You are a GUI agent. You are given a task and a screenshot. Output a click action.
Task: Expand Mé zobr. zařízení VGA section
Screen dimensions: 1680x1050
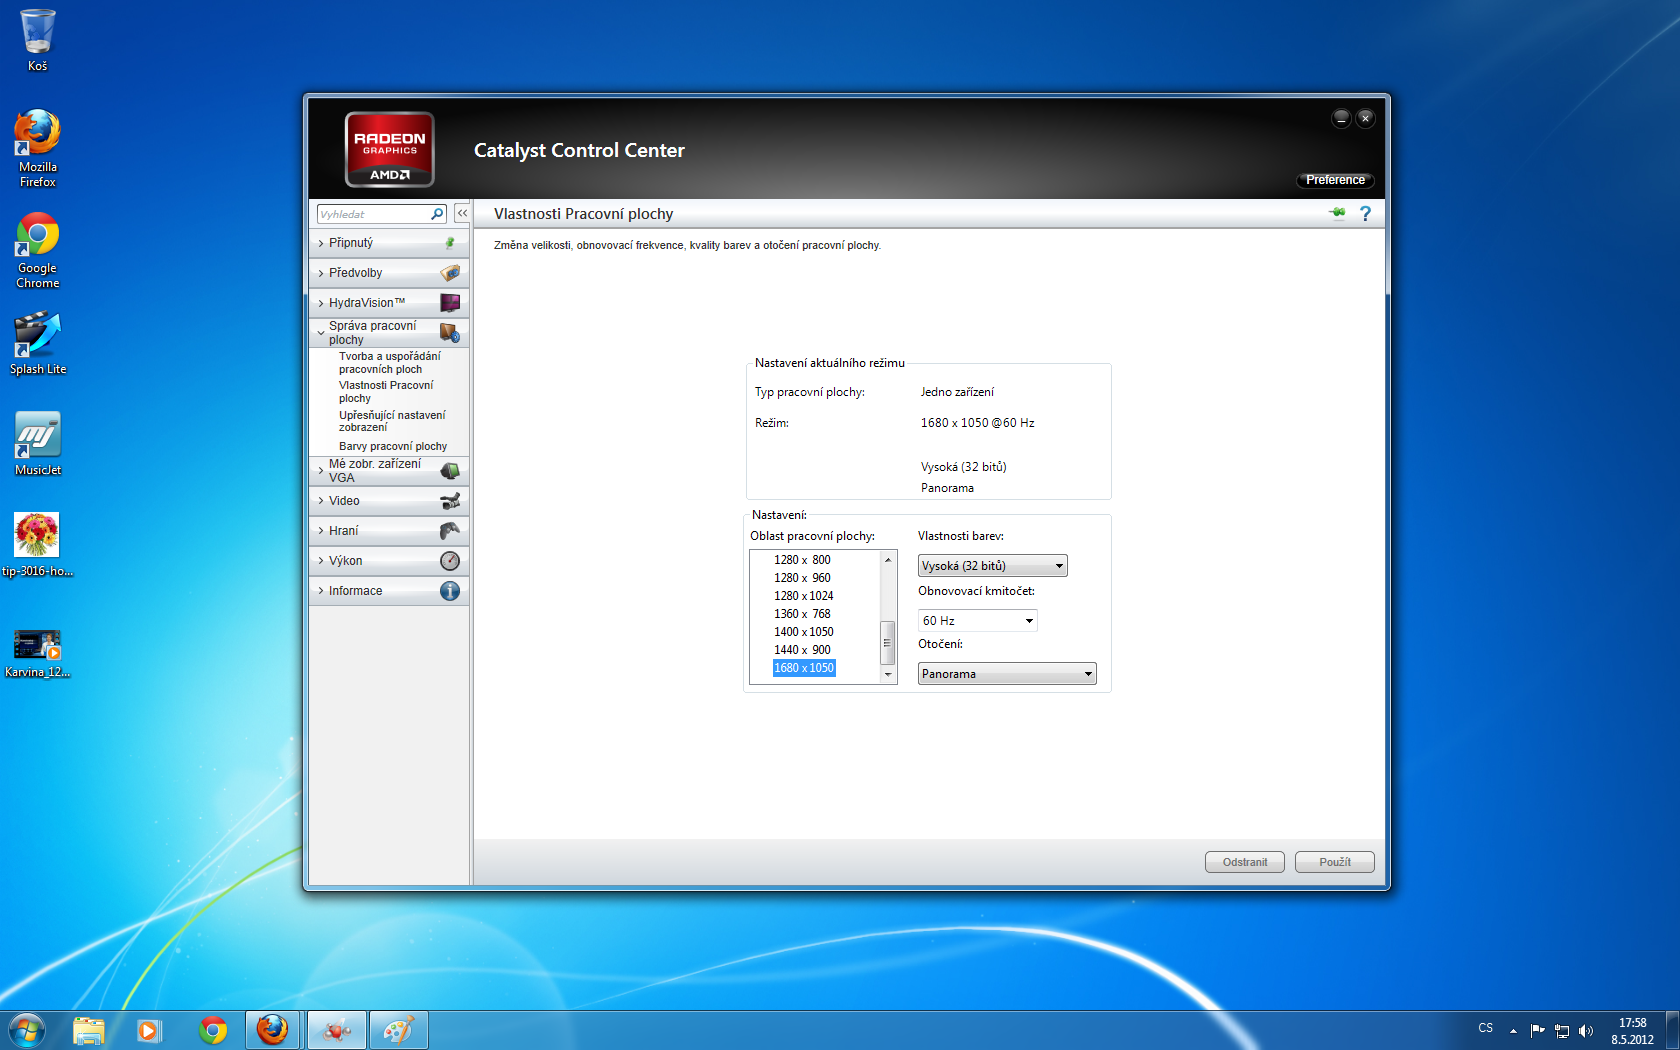click(389, 471)
